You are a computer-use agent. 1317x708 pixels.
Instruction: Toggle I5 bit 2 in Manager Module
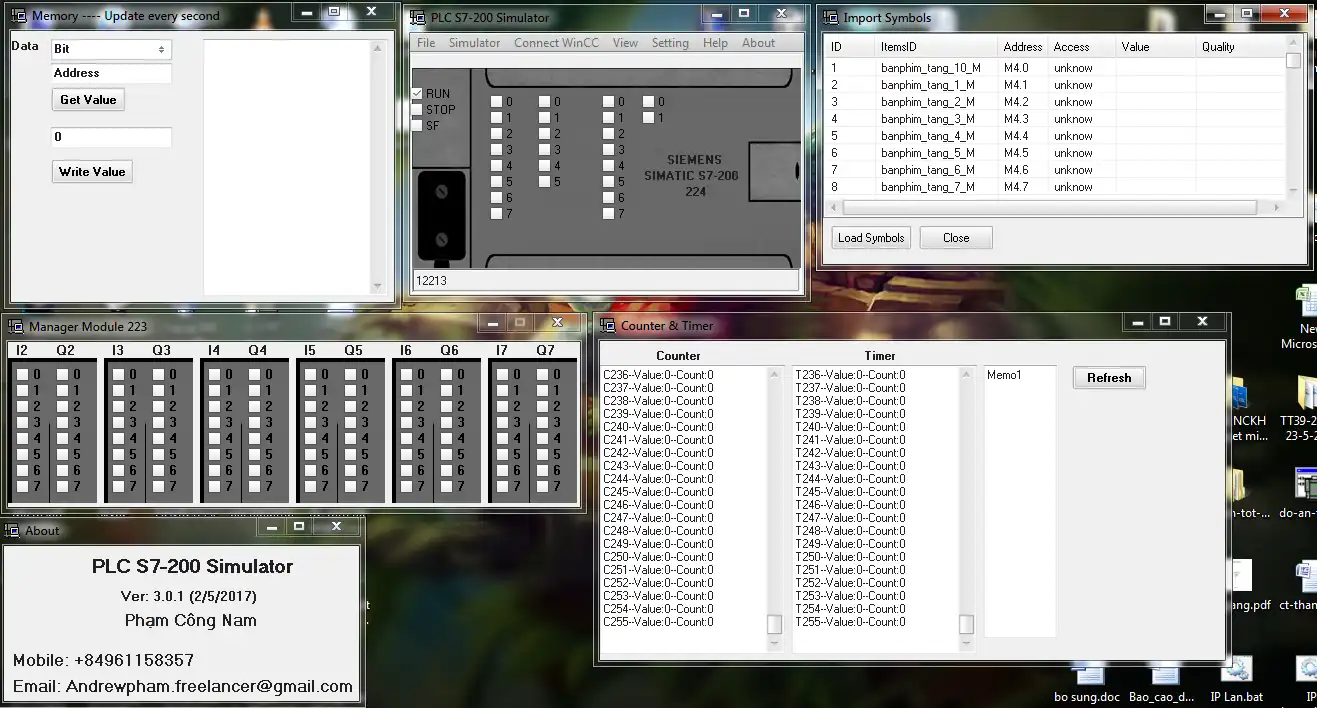[310, 406]
